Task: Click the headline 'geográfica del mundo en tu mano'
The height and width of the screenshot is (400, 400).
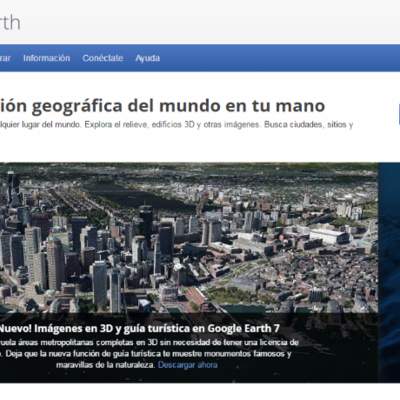Action: 178,106
